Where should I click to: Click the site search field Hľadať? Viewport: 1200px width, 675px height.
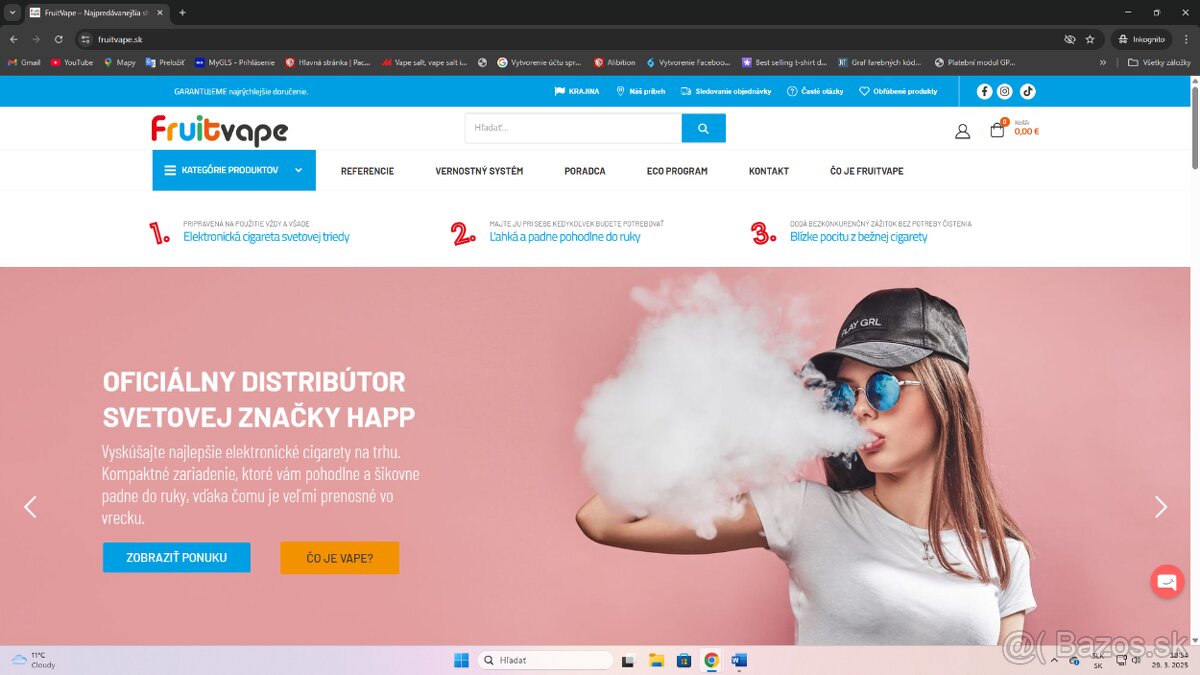coord(573,128)
